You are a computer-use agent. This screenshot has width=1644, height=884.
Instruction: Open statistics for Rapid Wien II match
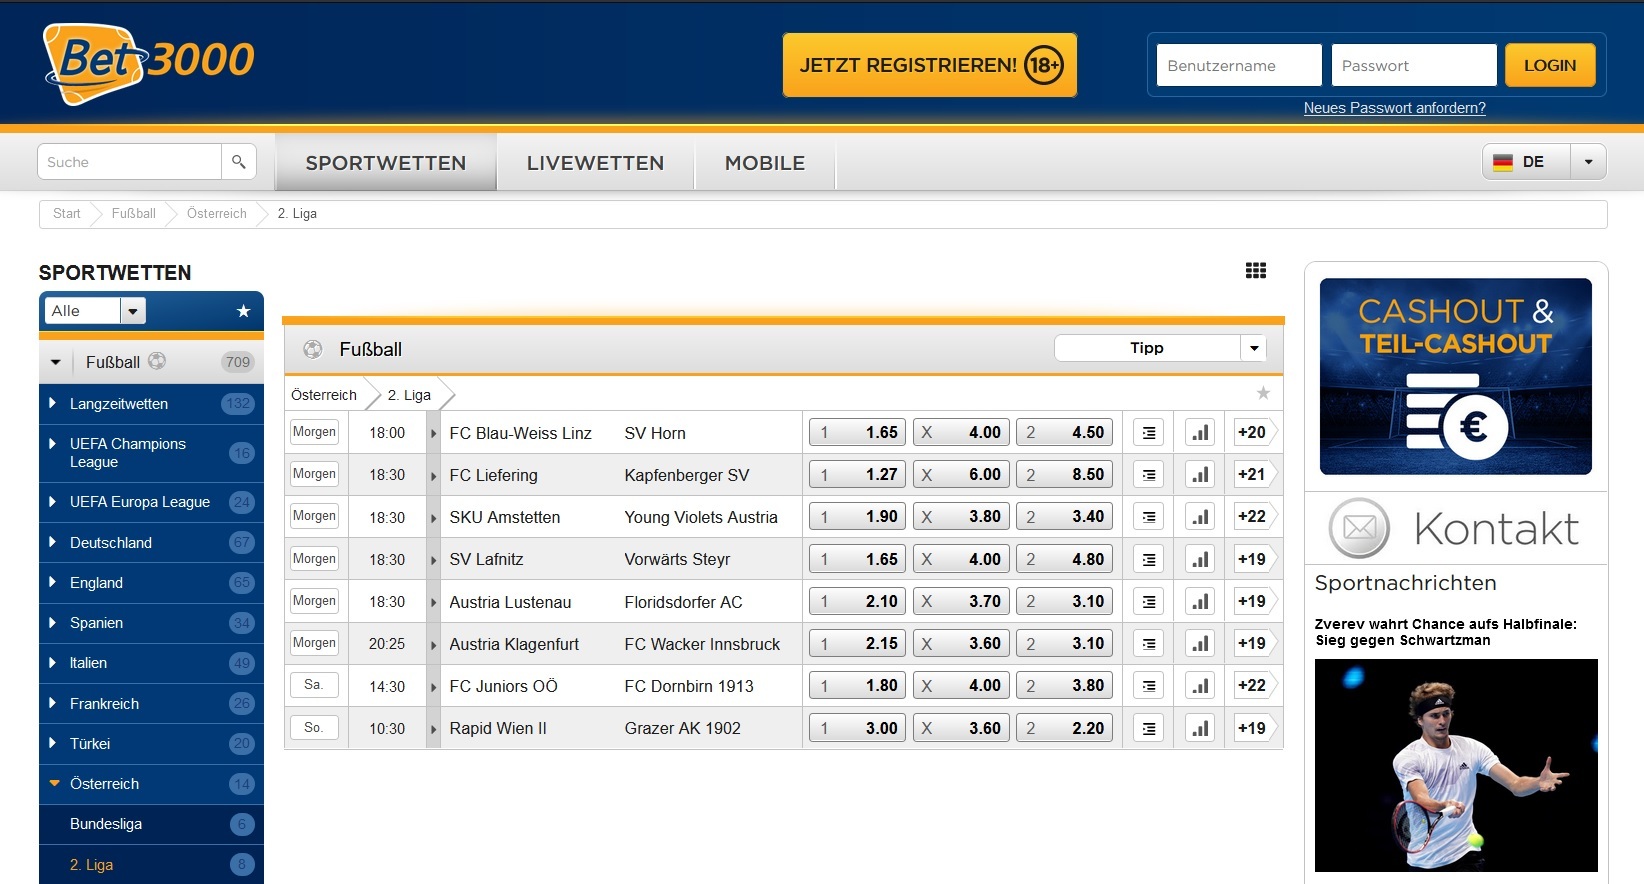[x=1199, y=729]
